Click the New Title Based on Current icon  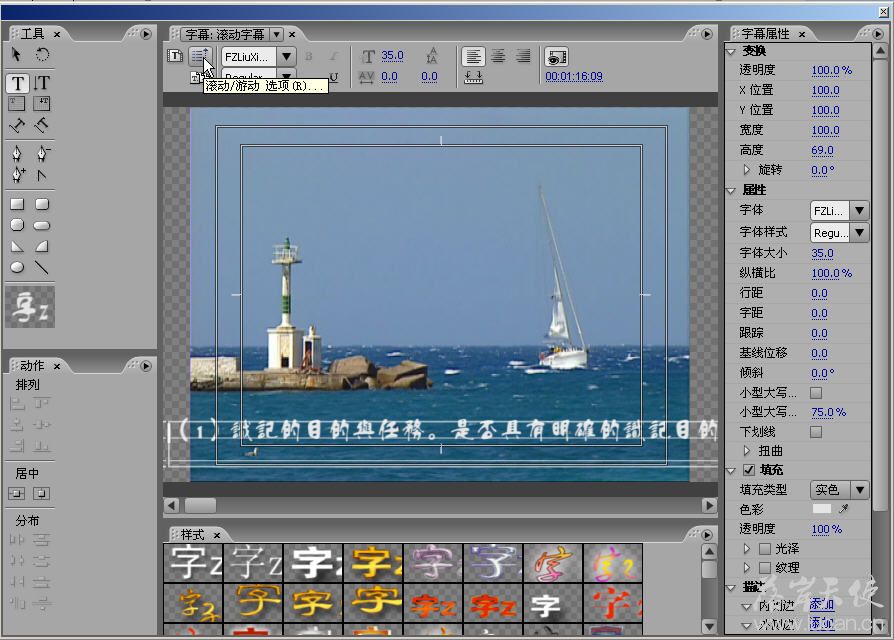(x=175, y=56)
